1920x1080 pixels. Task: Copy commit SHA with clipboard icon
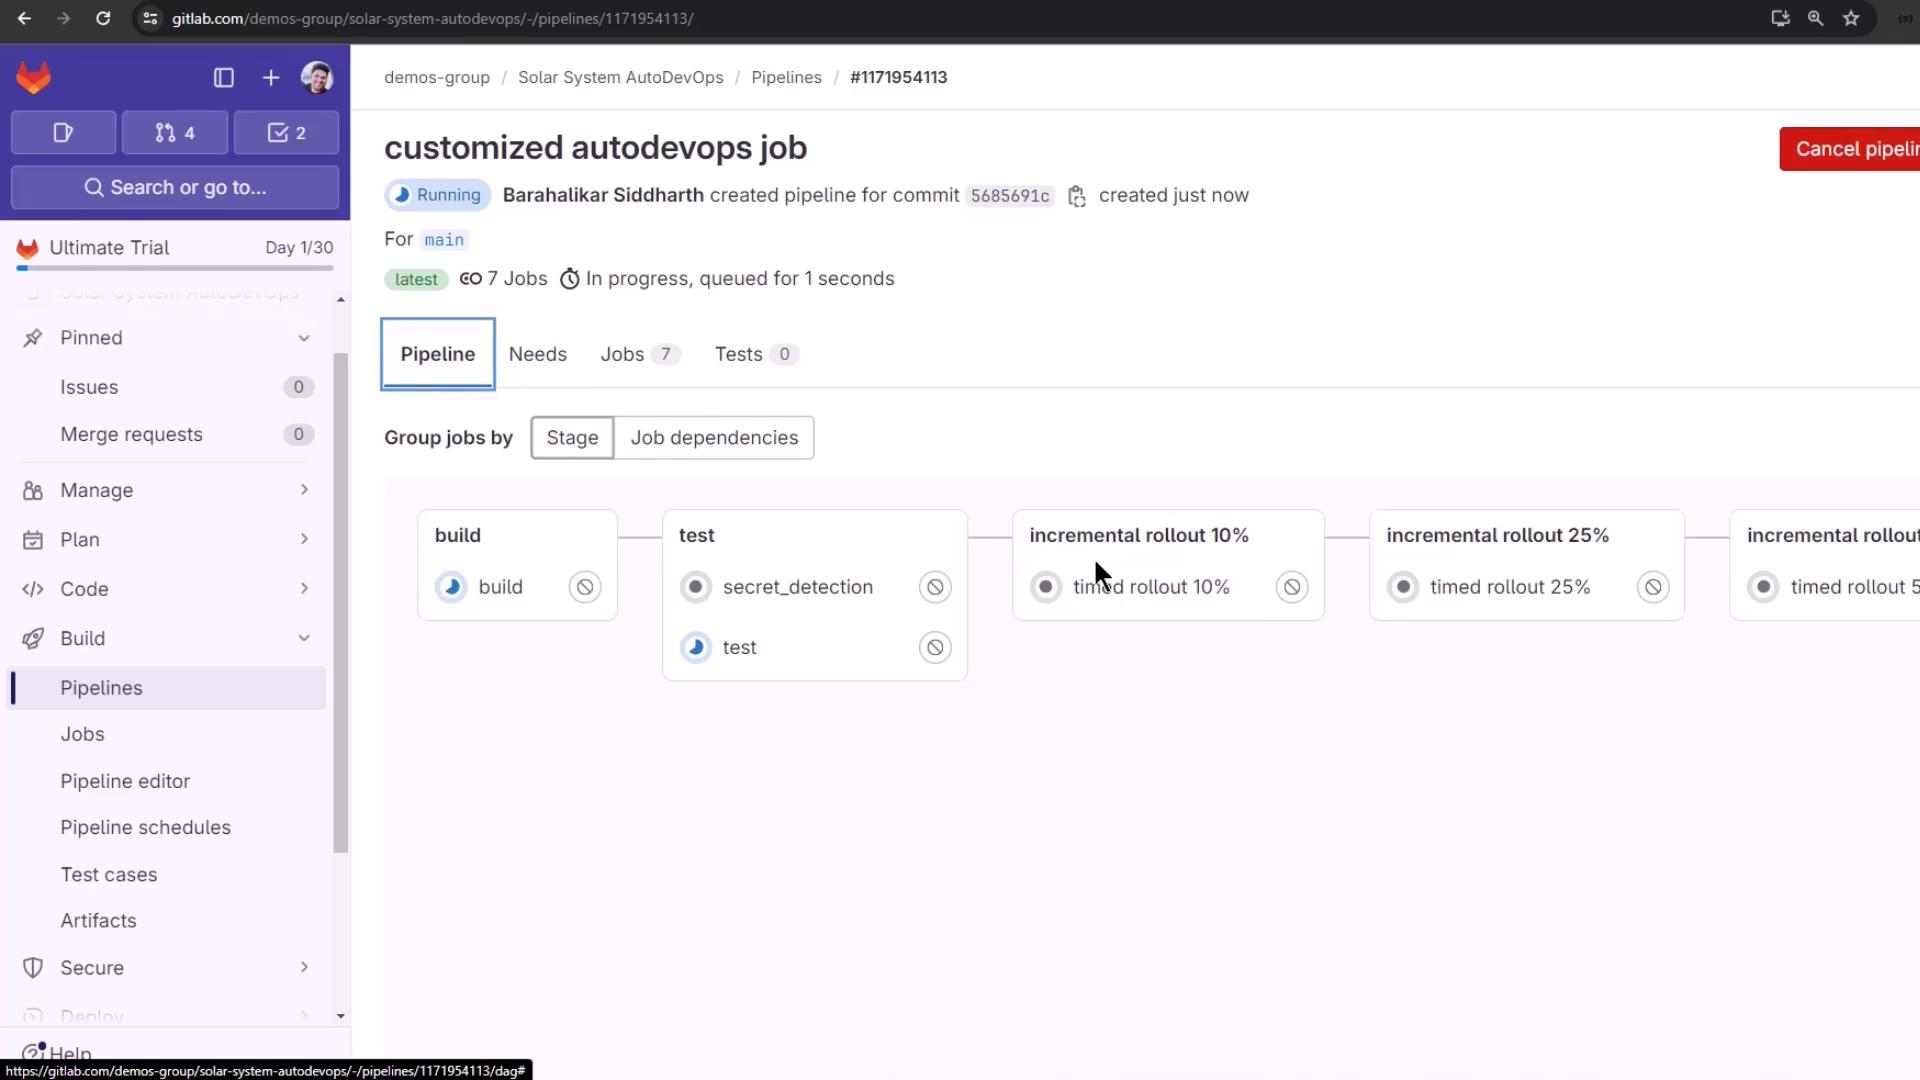[x=1077, y=196]
